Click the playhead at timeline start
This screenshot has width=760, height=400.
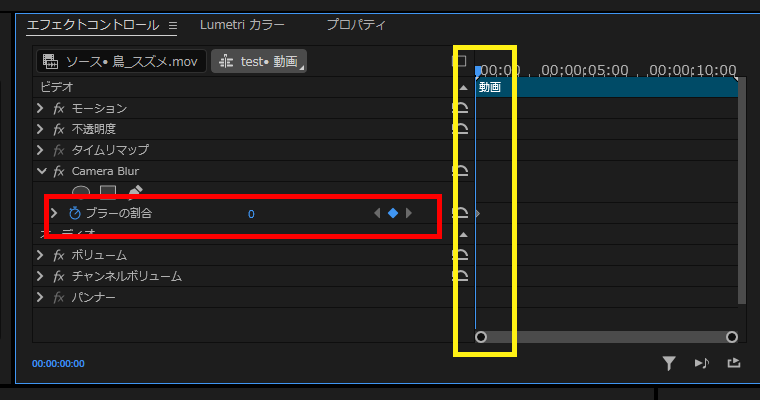click(478, 72)
